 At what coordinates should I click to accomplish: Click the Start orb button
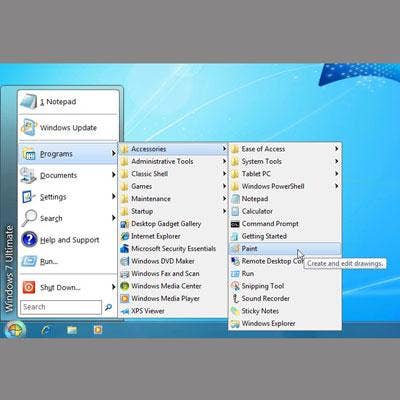click(x=15, y=330)
